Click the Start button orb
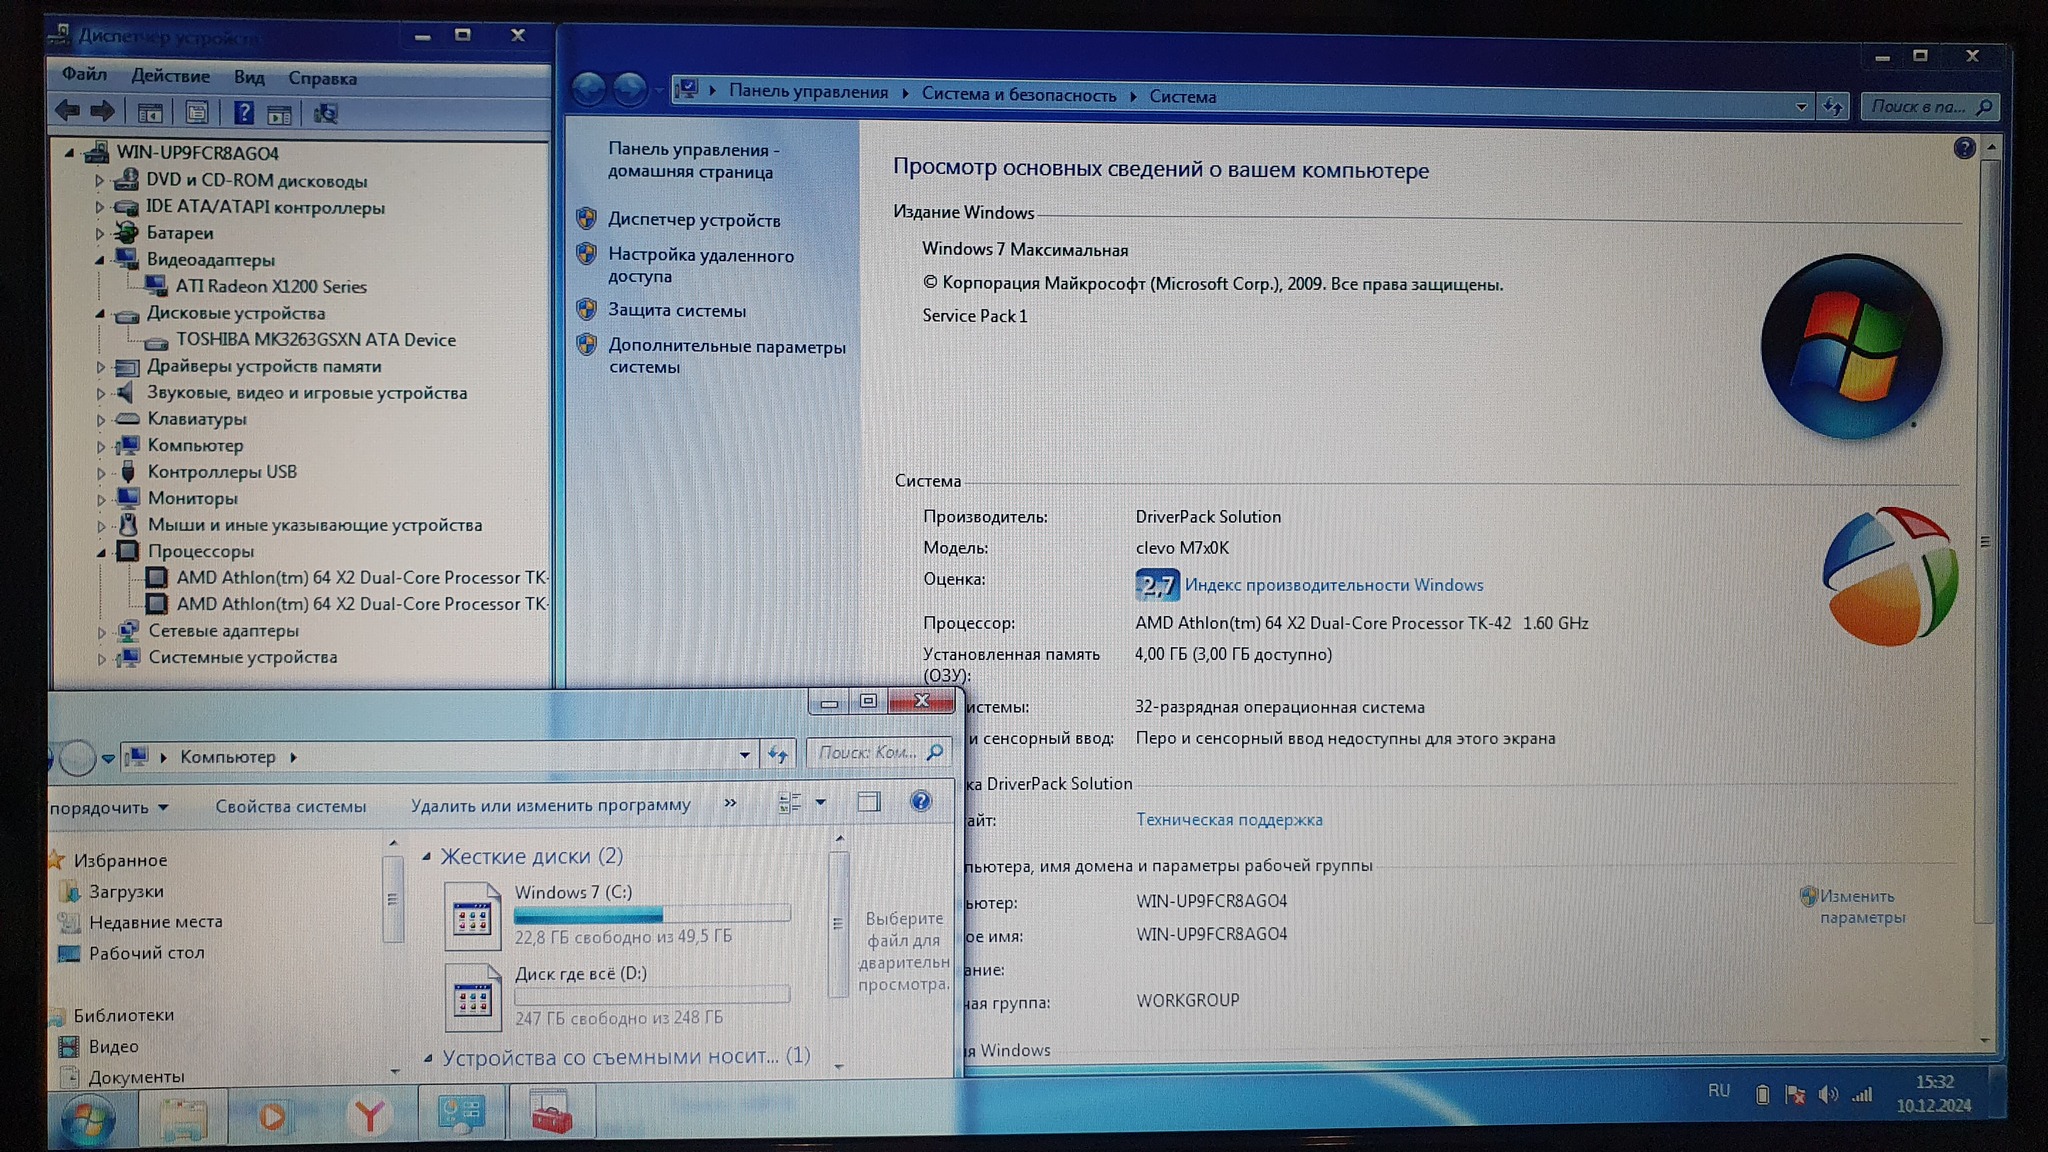The width and height of the screenshot is (2048, 1152). coord(88,1119)
